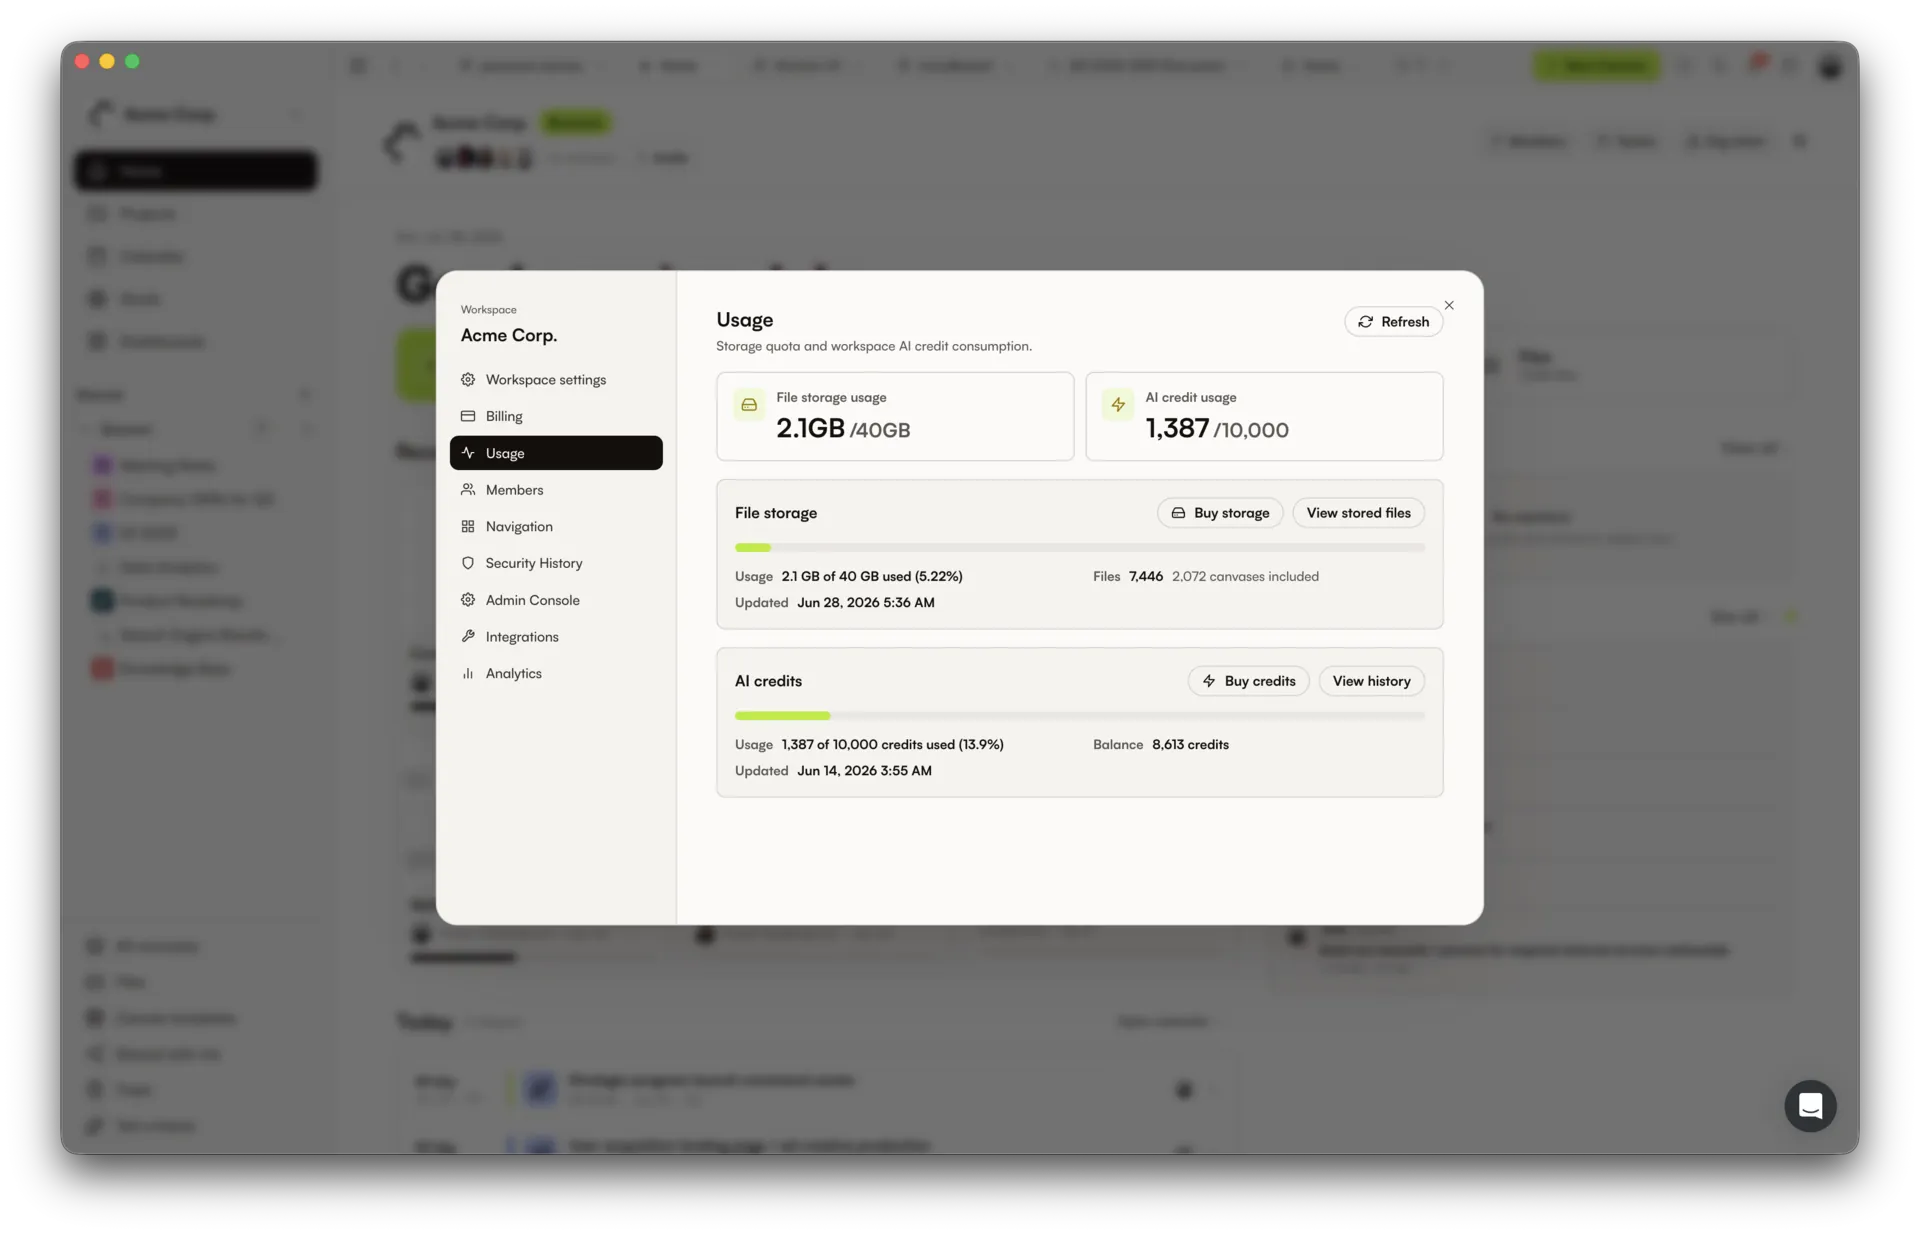Screen dimensions: 1920x1235
Task: Select Home in the background sidebar
Action: [x=196, y=171]
